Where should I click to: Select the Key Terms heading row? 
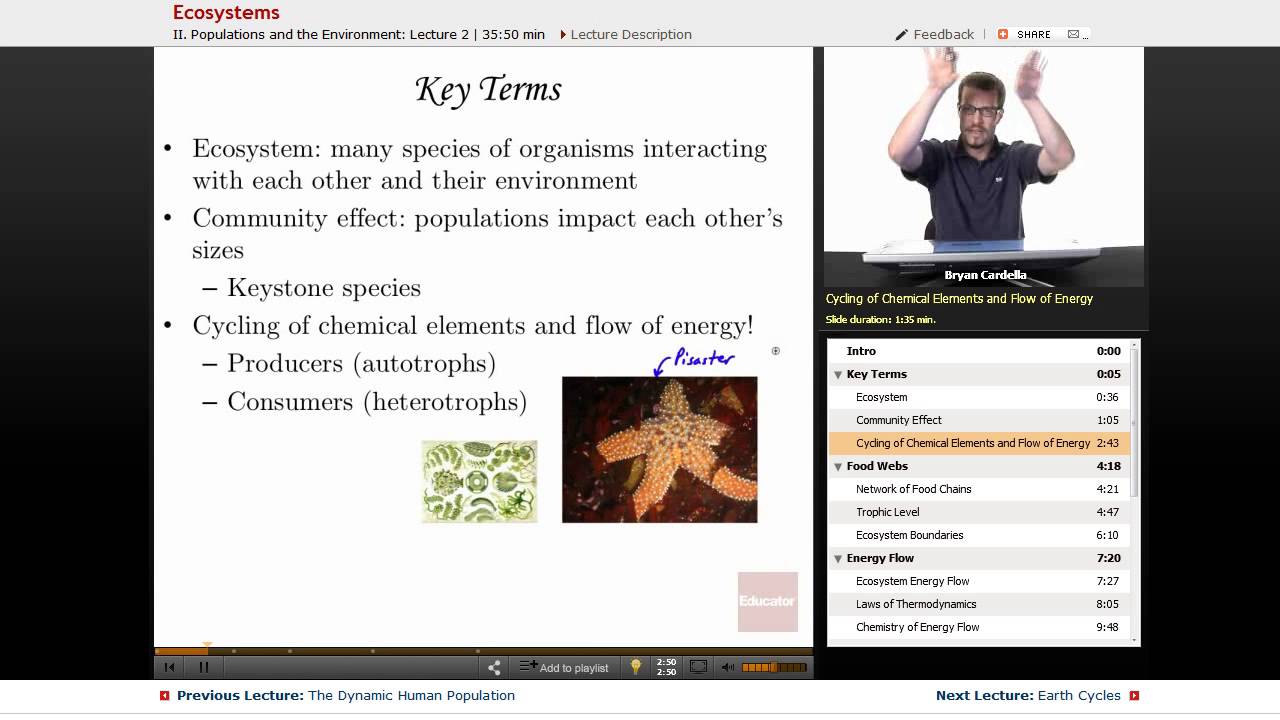point(979,374)
